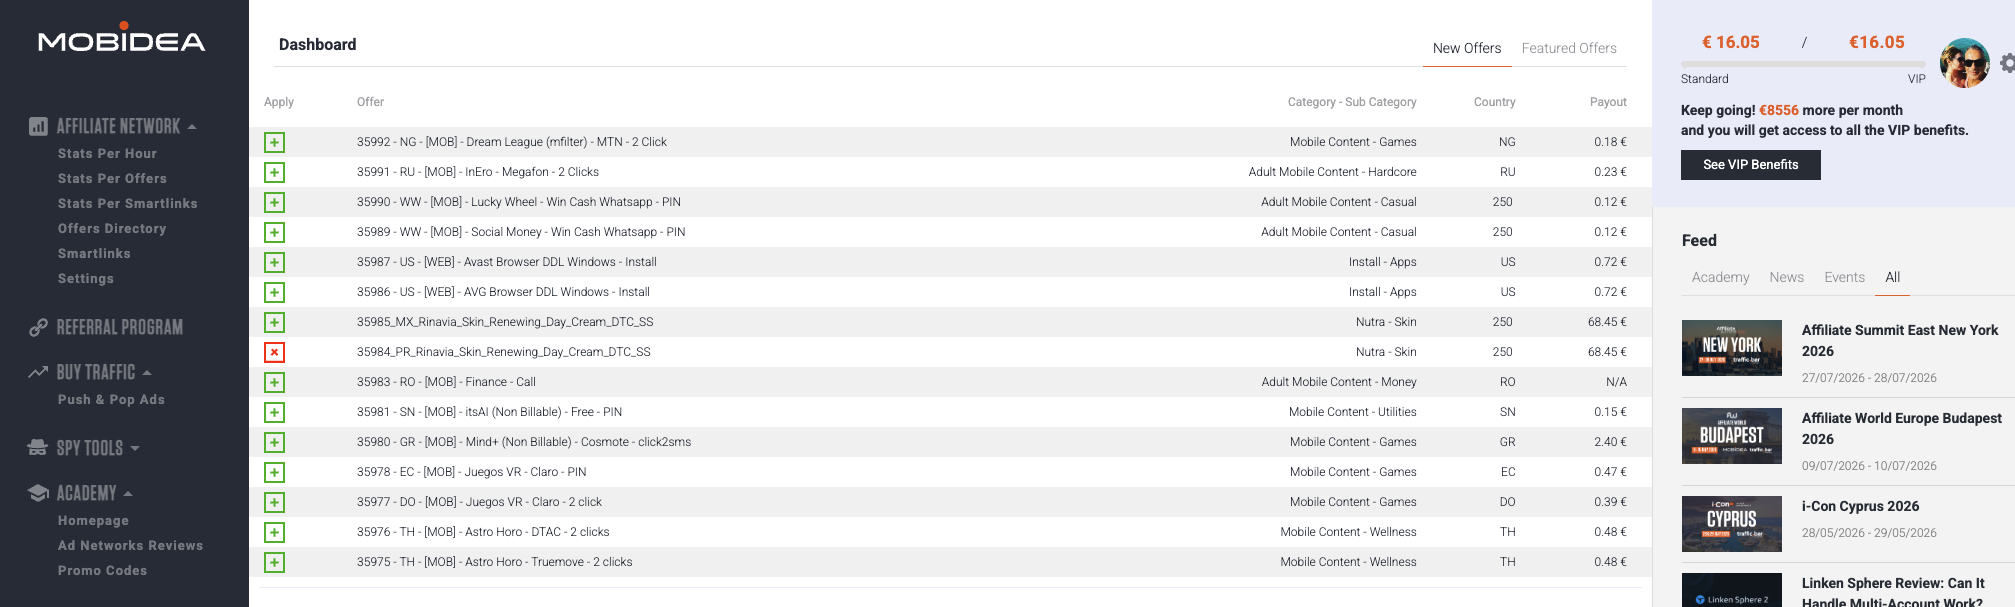Click the Mobidea logo
2015x607 pixels.
(121, 39)
